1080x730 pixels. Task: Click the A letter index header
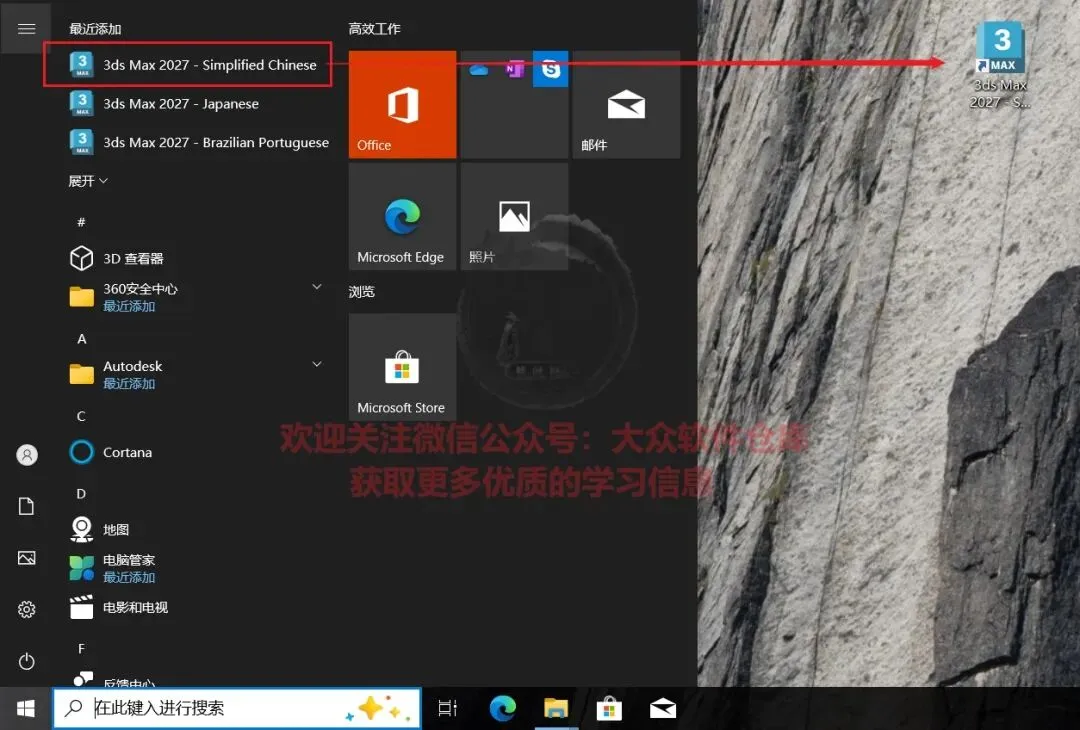click(x=81, y=339)
